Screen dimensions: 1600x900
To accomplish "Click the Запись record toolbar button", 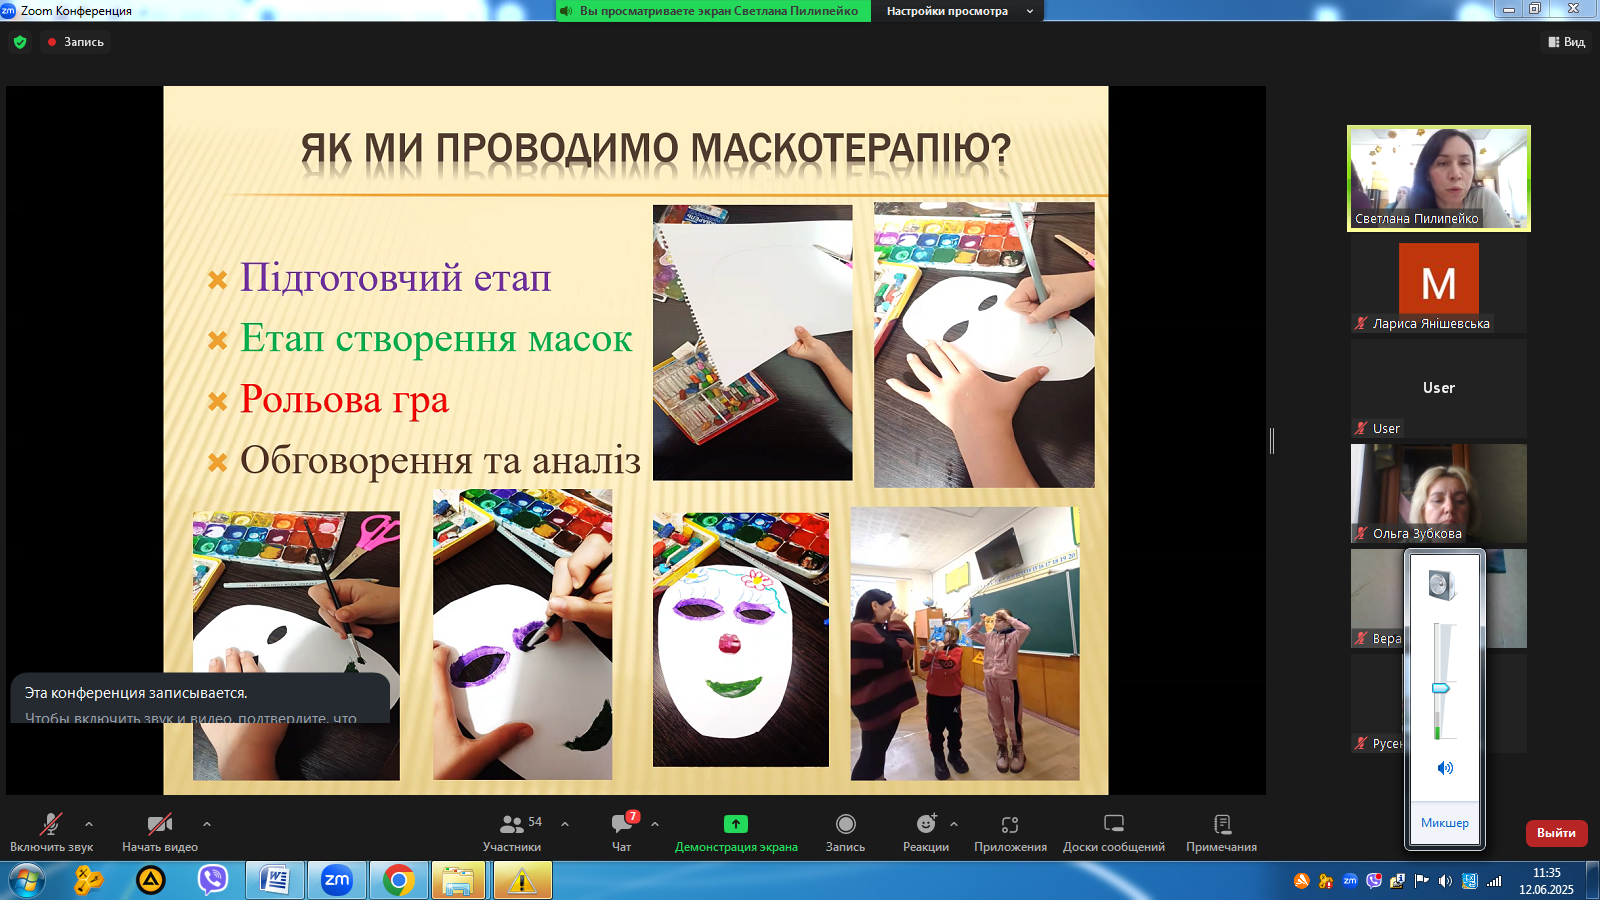I will click(845, 832).
